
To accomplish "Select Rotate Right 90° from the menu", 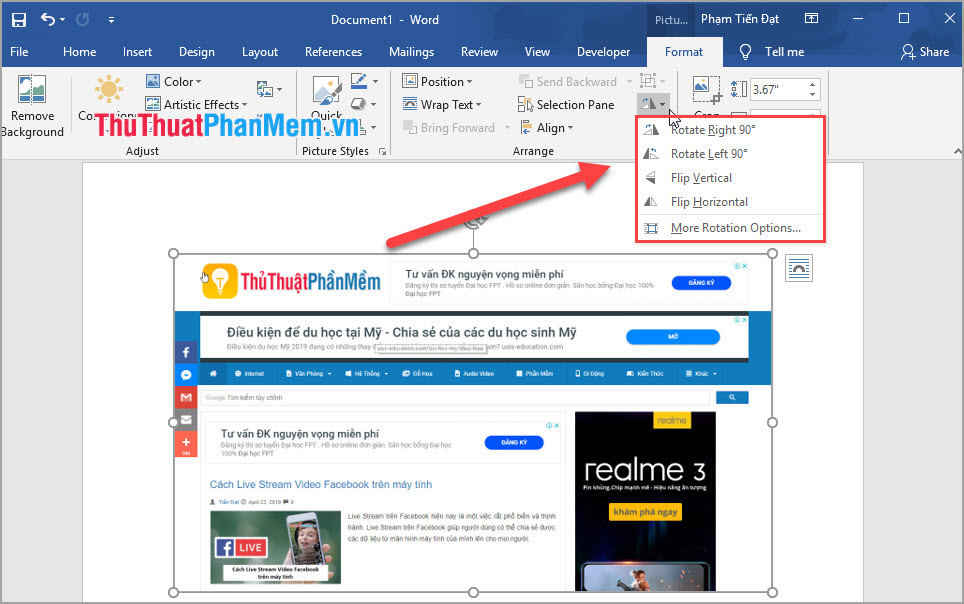I will tap(712, 129).
